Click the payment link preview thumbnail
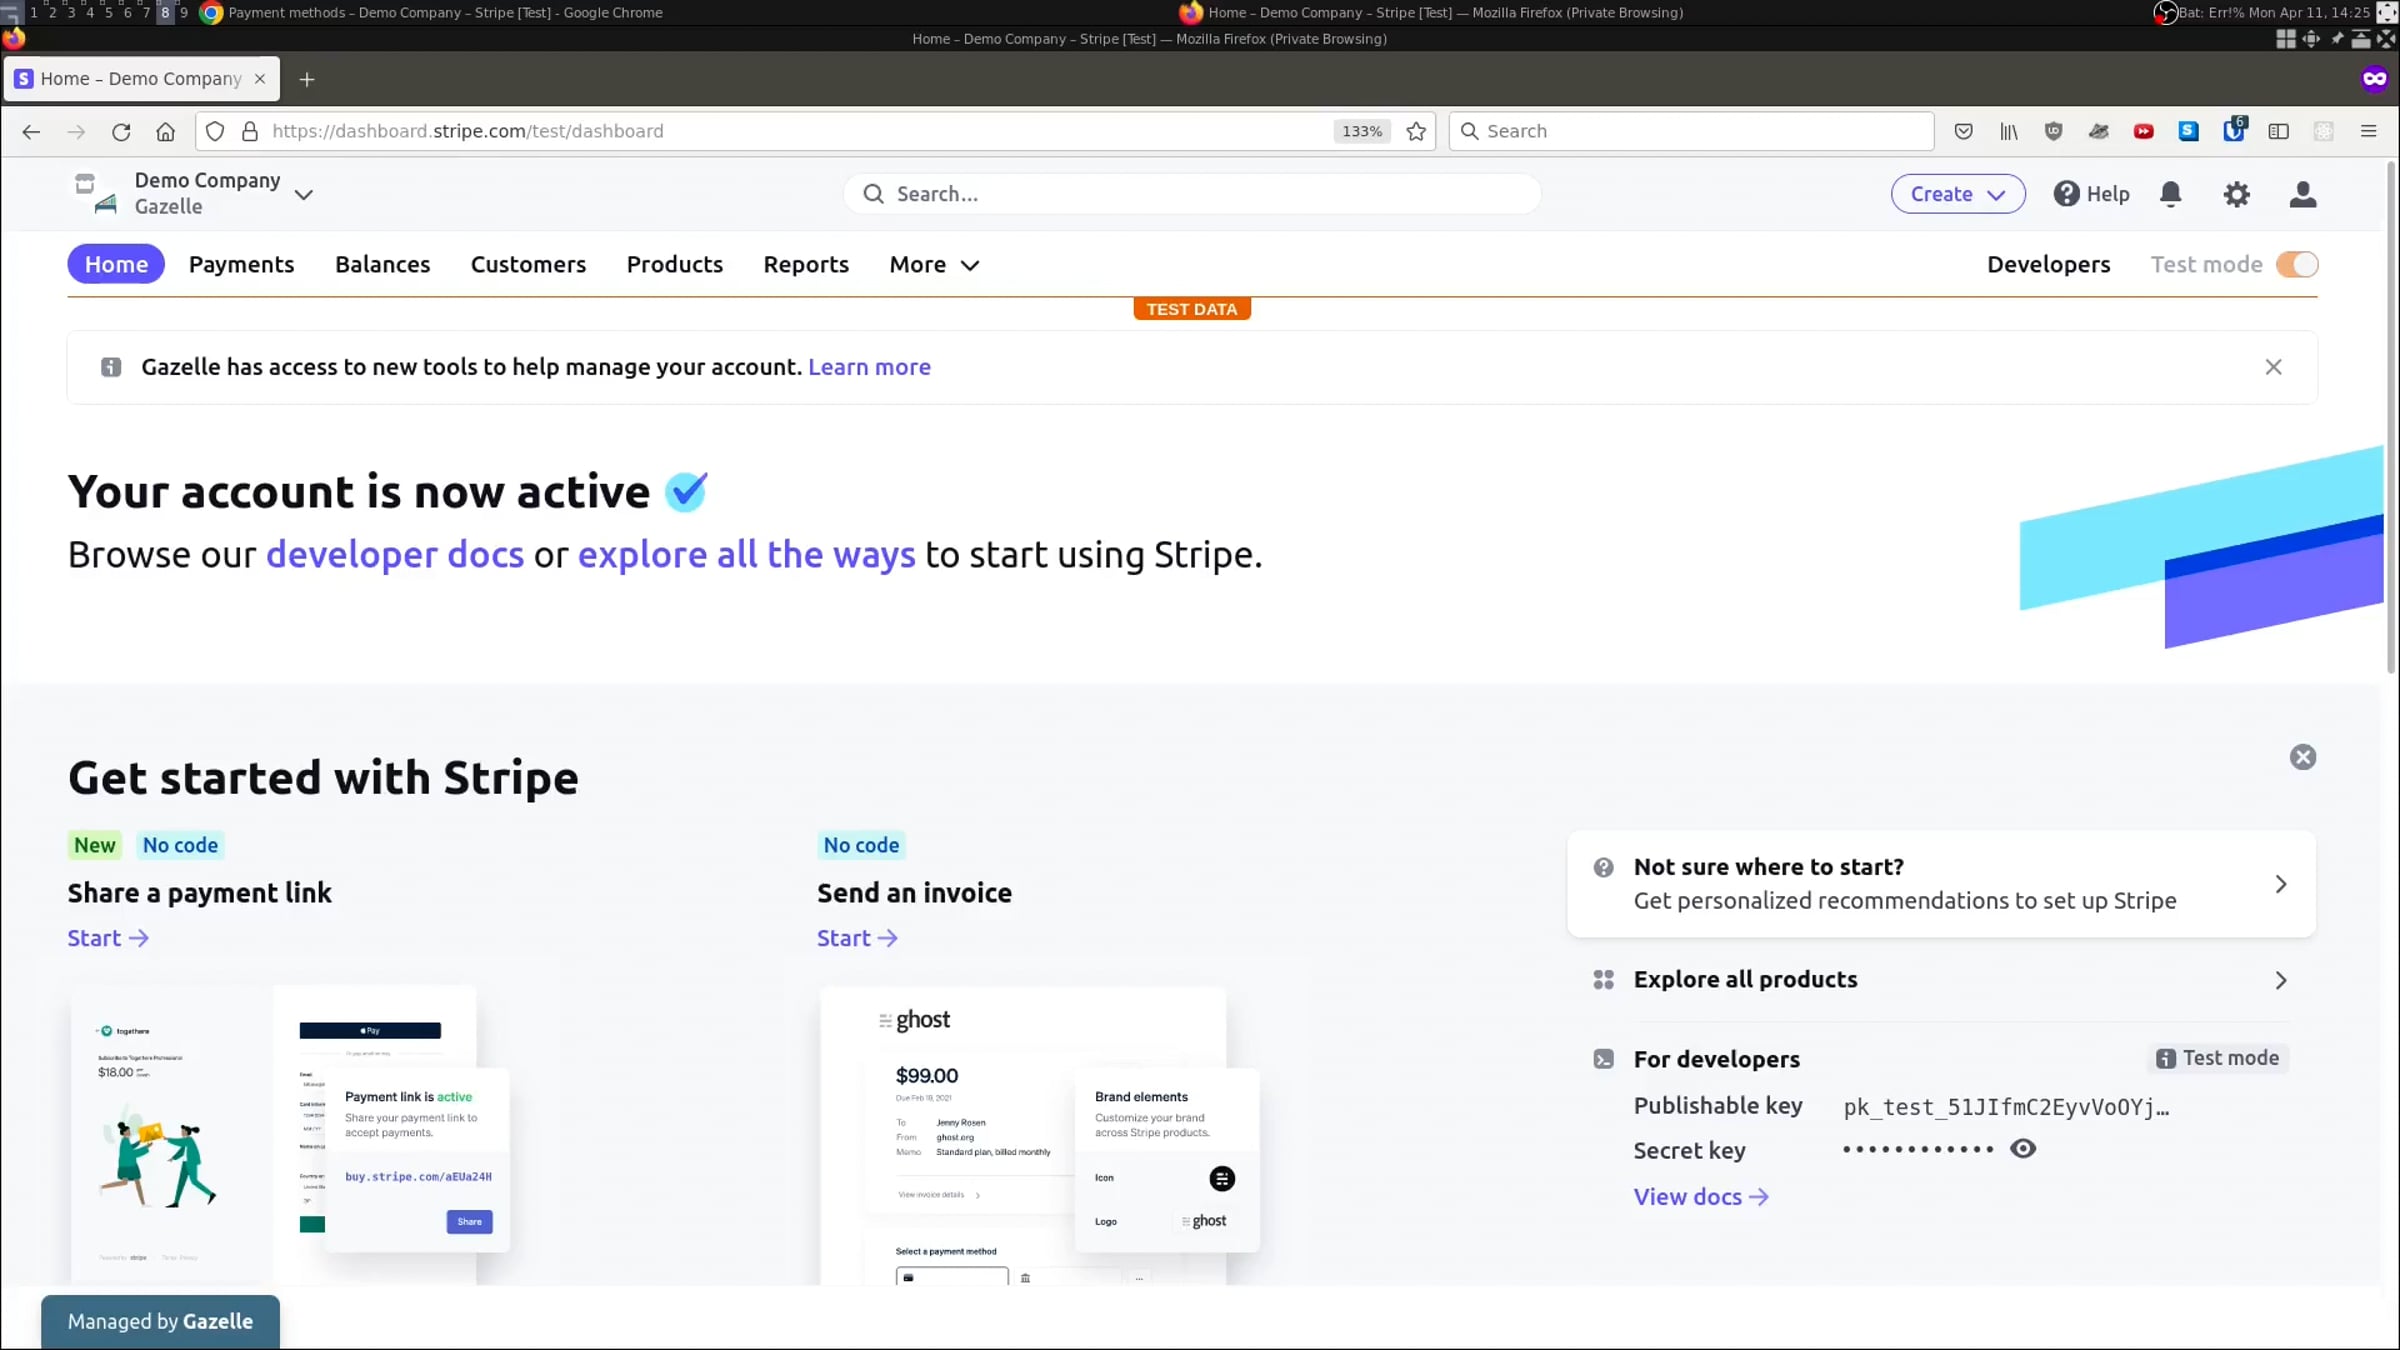Screen dimensions: 2400x1350 [289, 1134]
